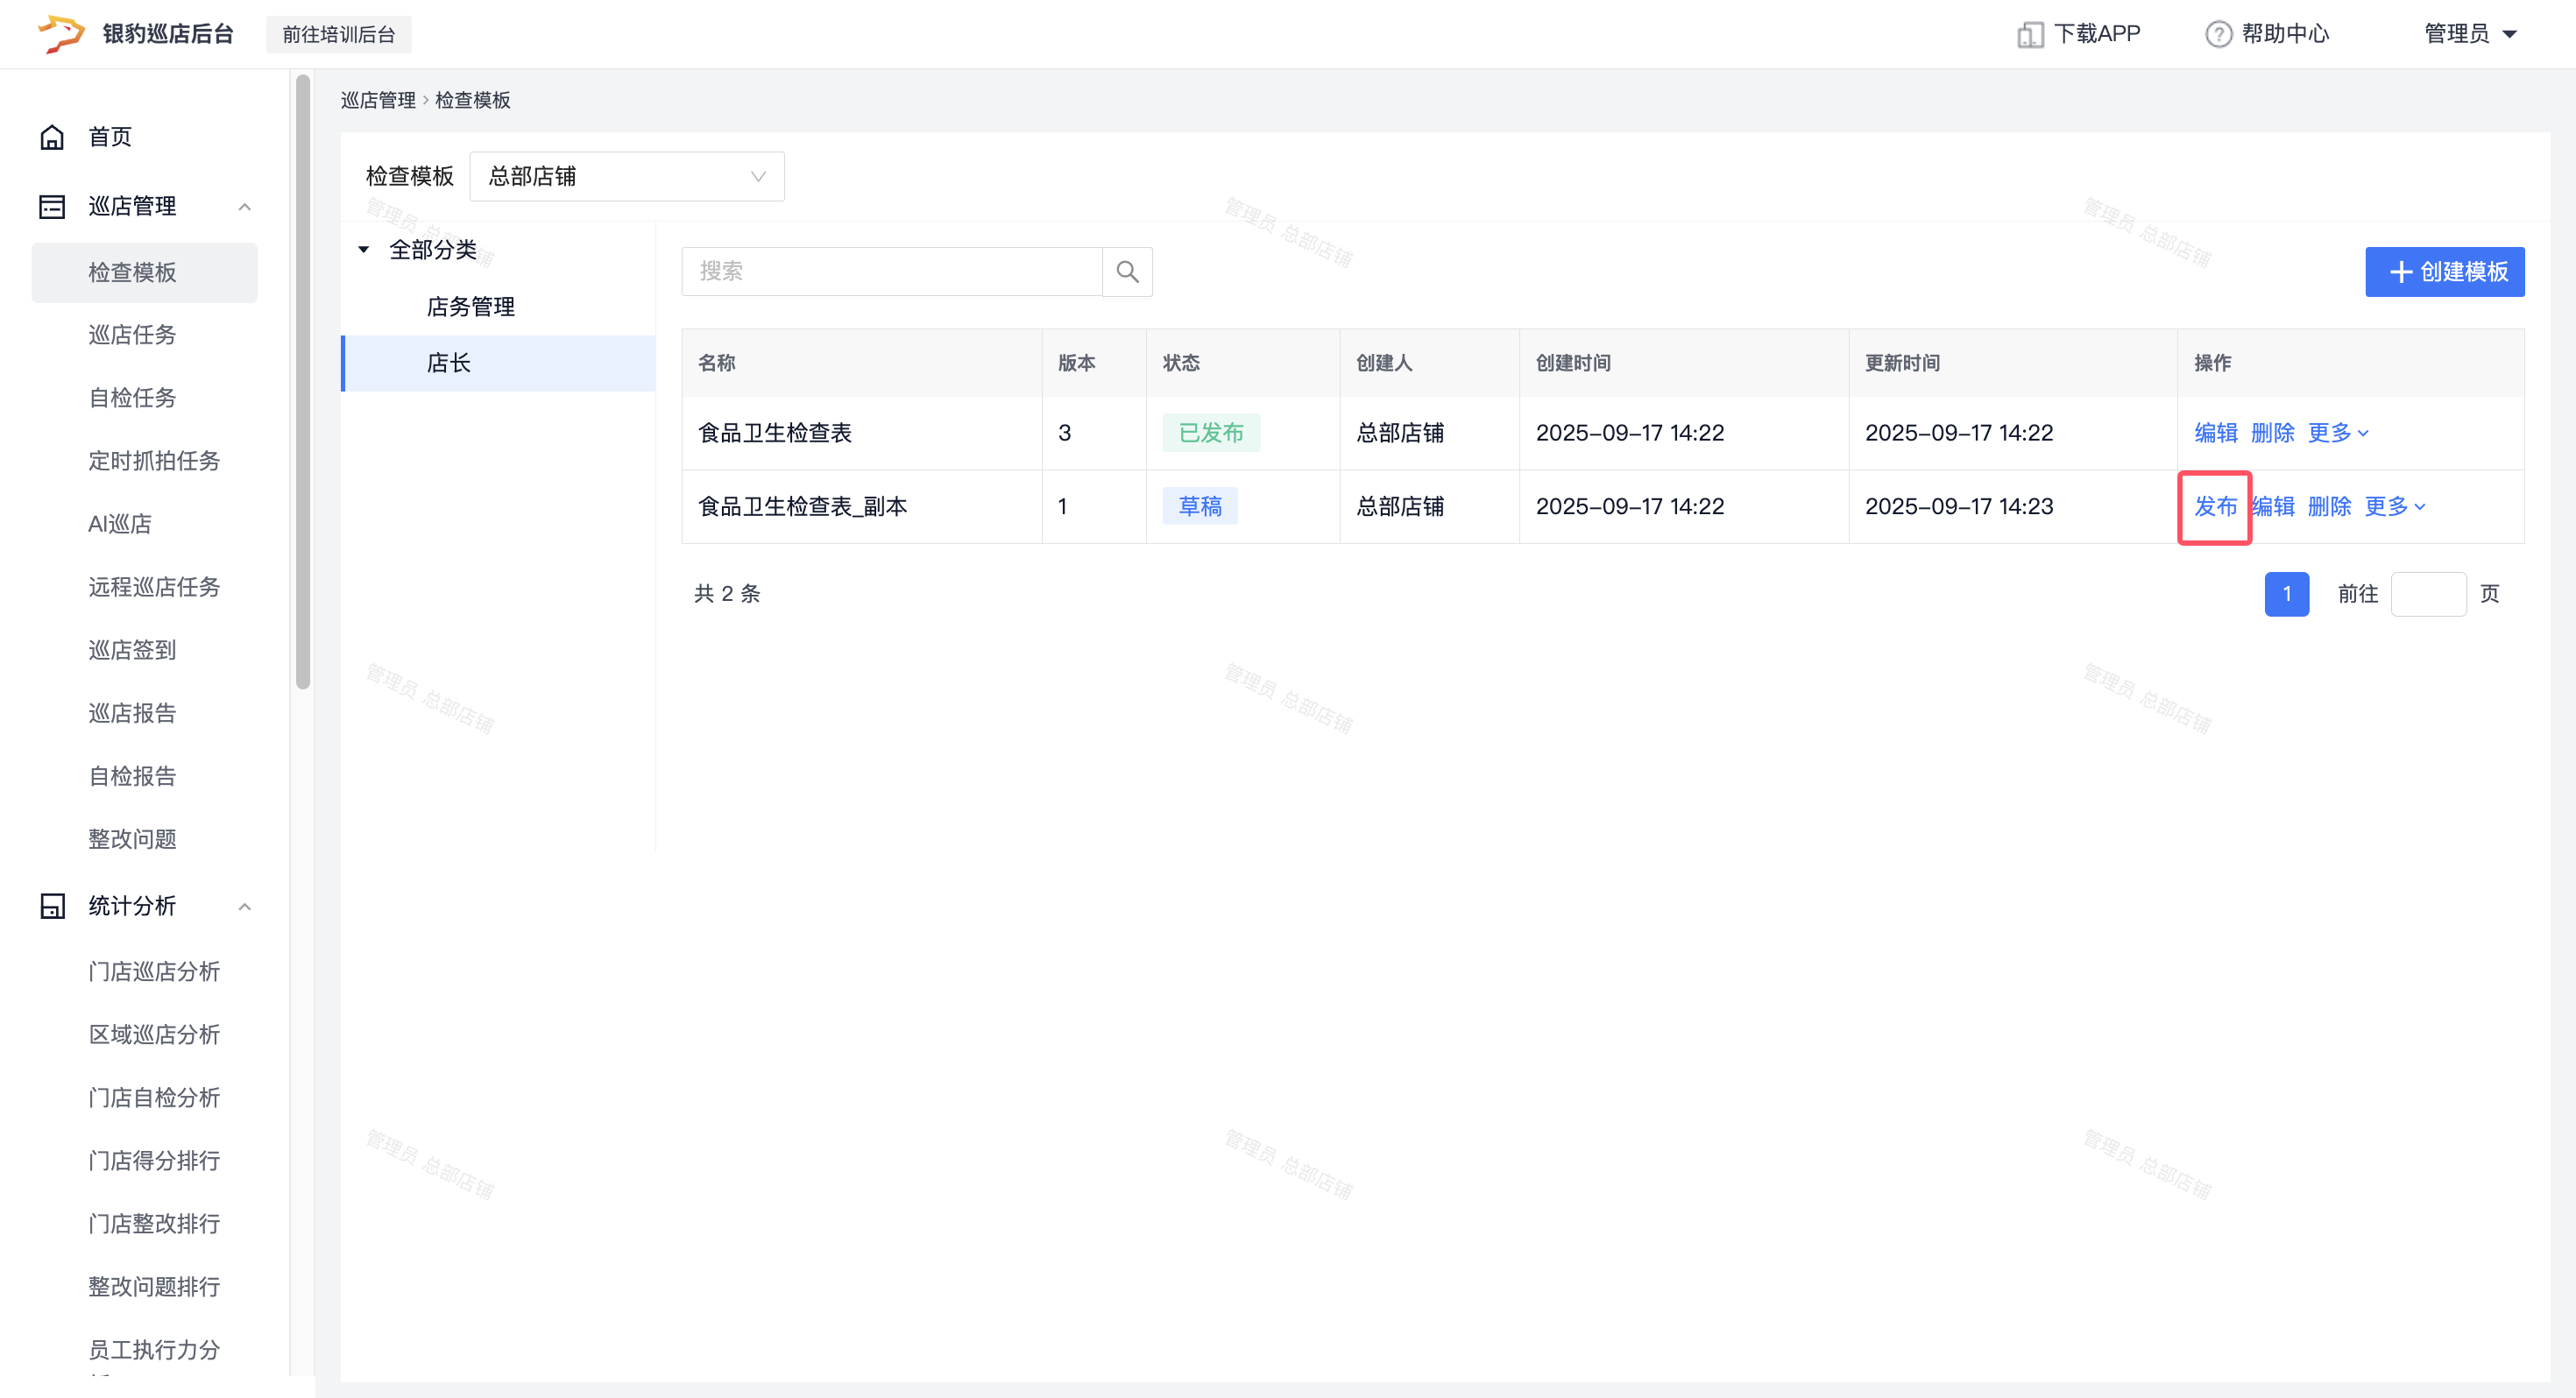Click the home icon beside 首页
The height and width of the screenshot is (1398, 2576).
pyautogui.click(x=52, y=137)
